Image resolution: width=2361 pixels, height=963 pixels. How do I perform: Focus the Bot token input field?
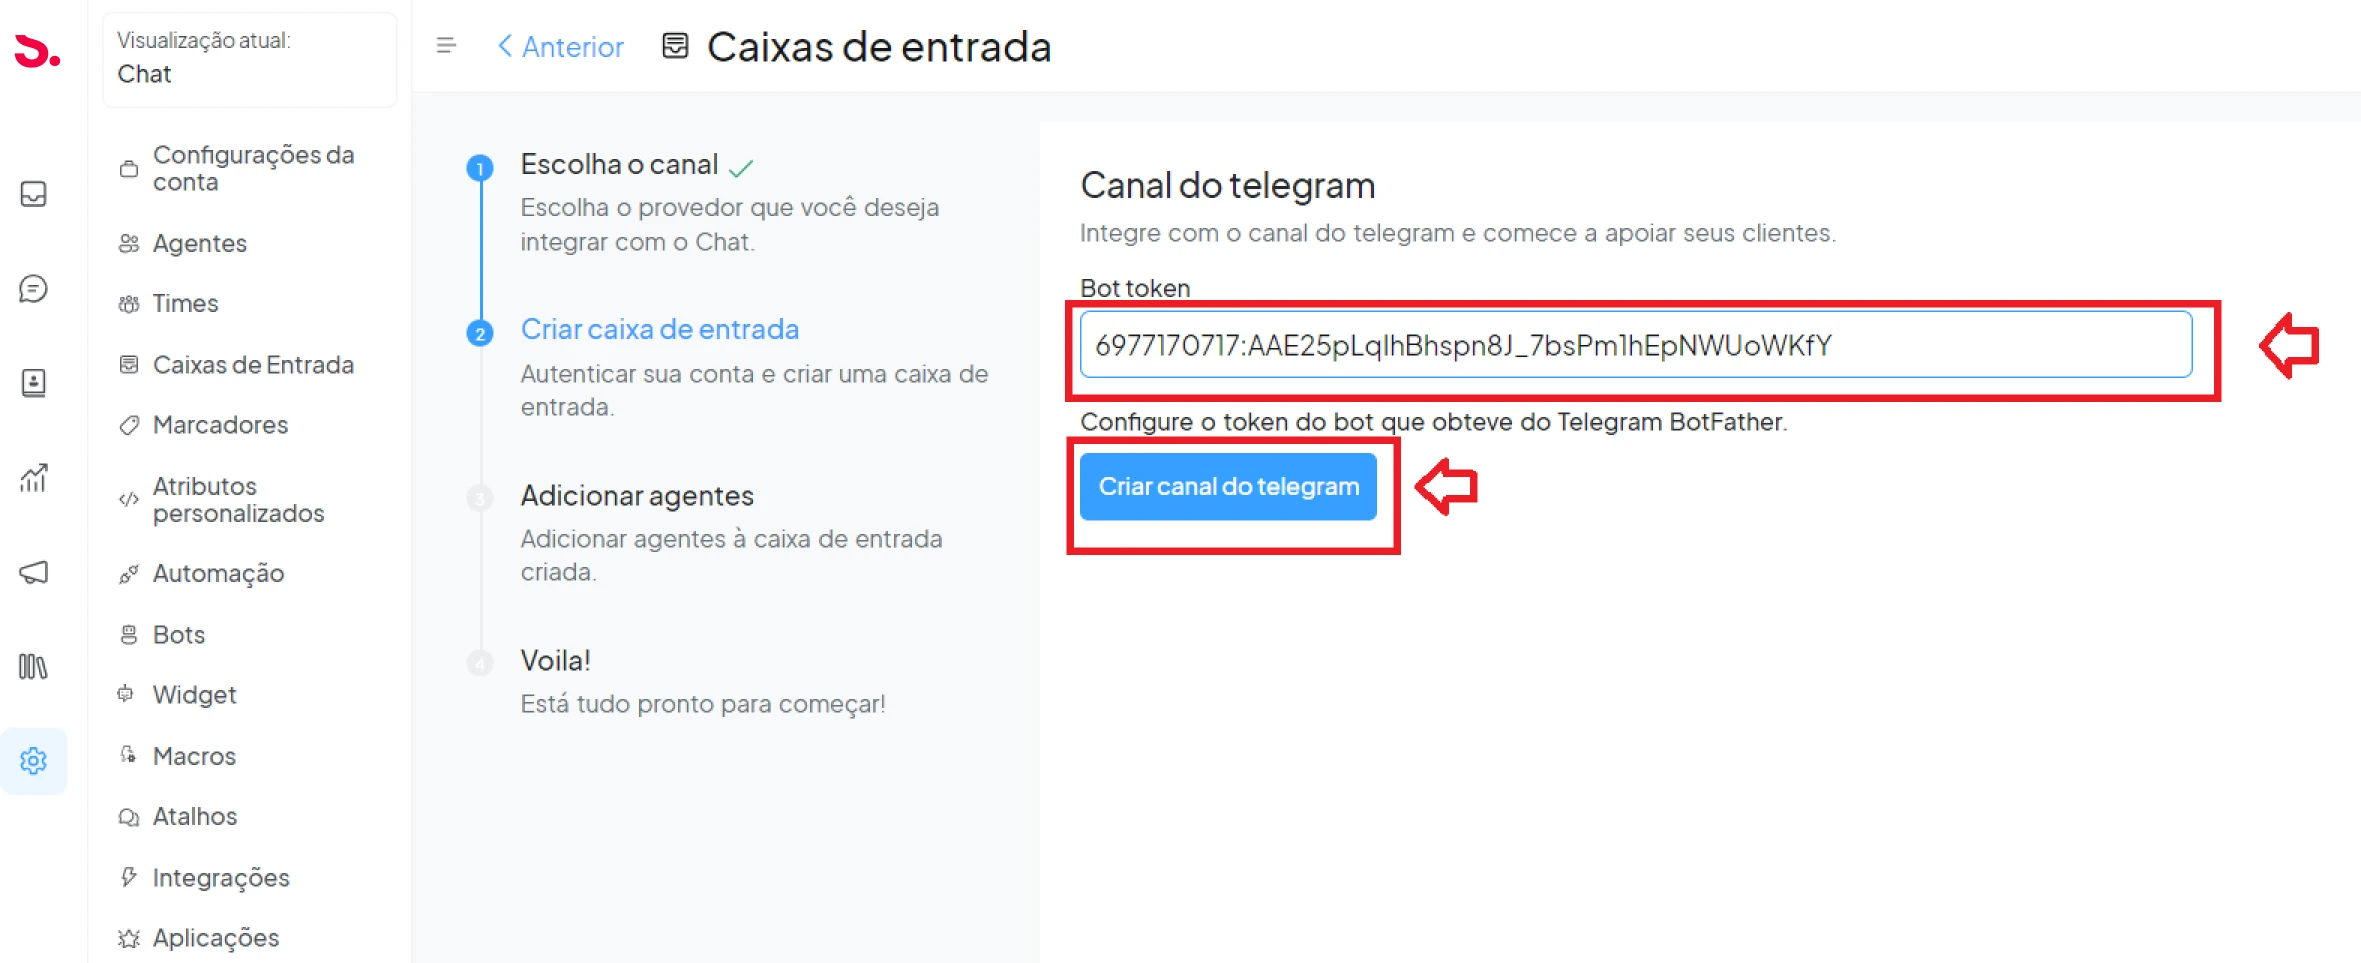point(1636,345)
